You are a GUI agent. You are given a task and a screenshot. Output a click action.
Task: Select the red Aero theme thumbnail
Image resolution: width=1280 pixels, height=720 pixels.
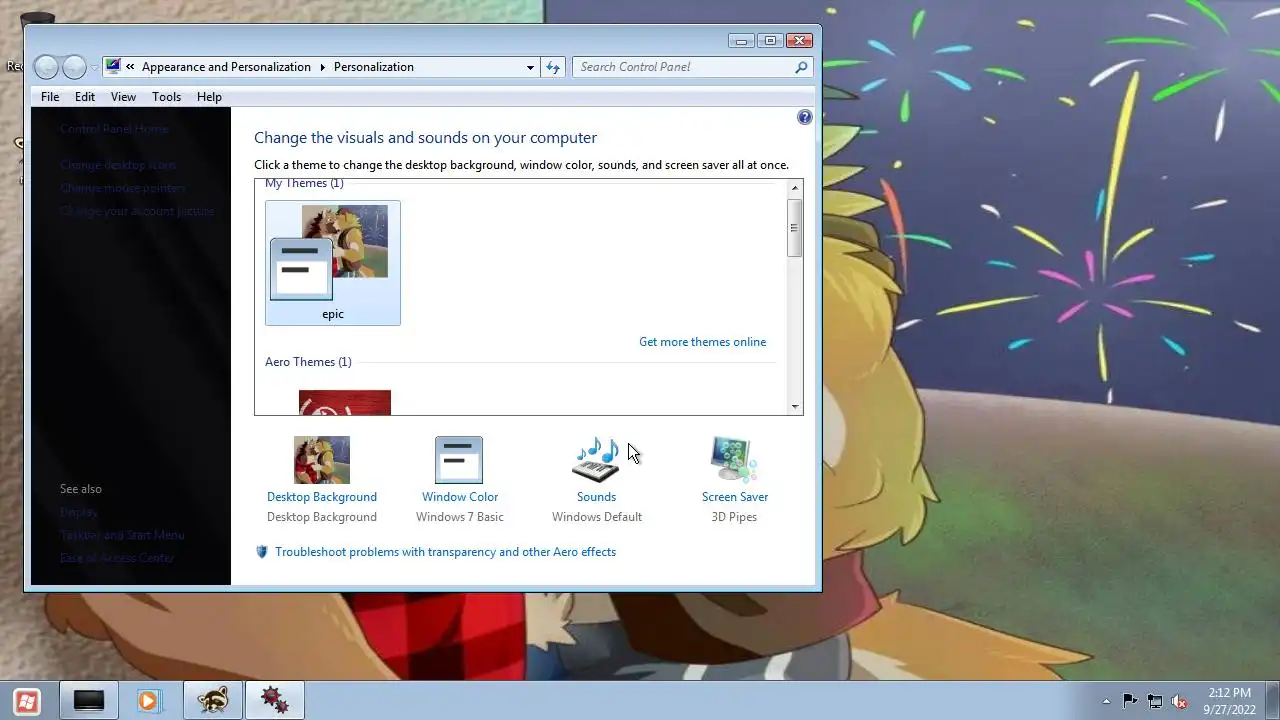click(345, 402)
